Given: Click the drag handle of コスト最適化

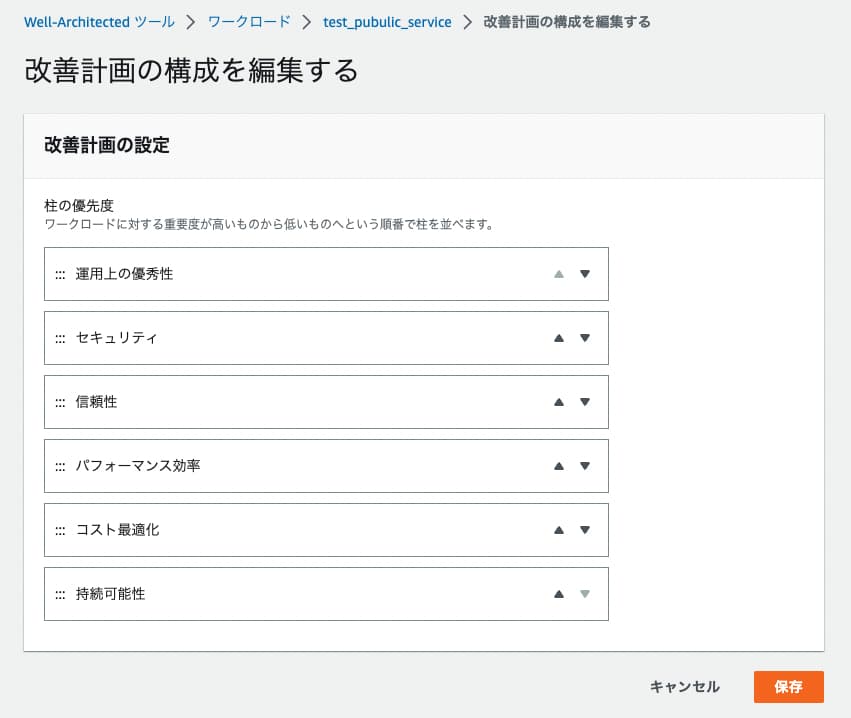Looking at the screenshot, I should tap(60, 531).
